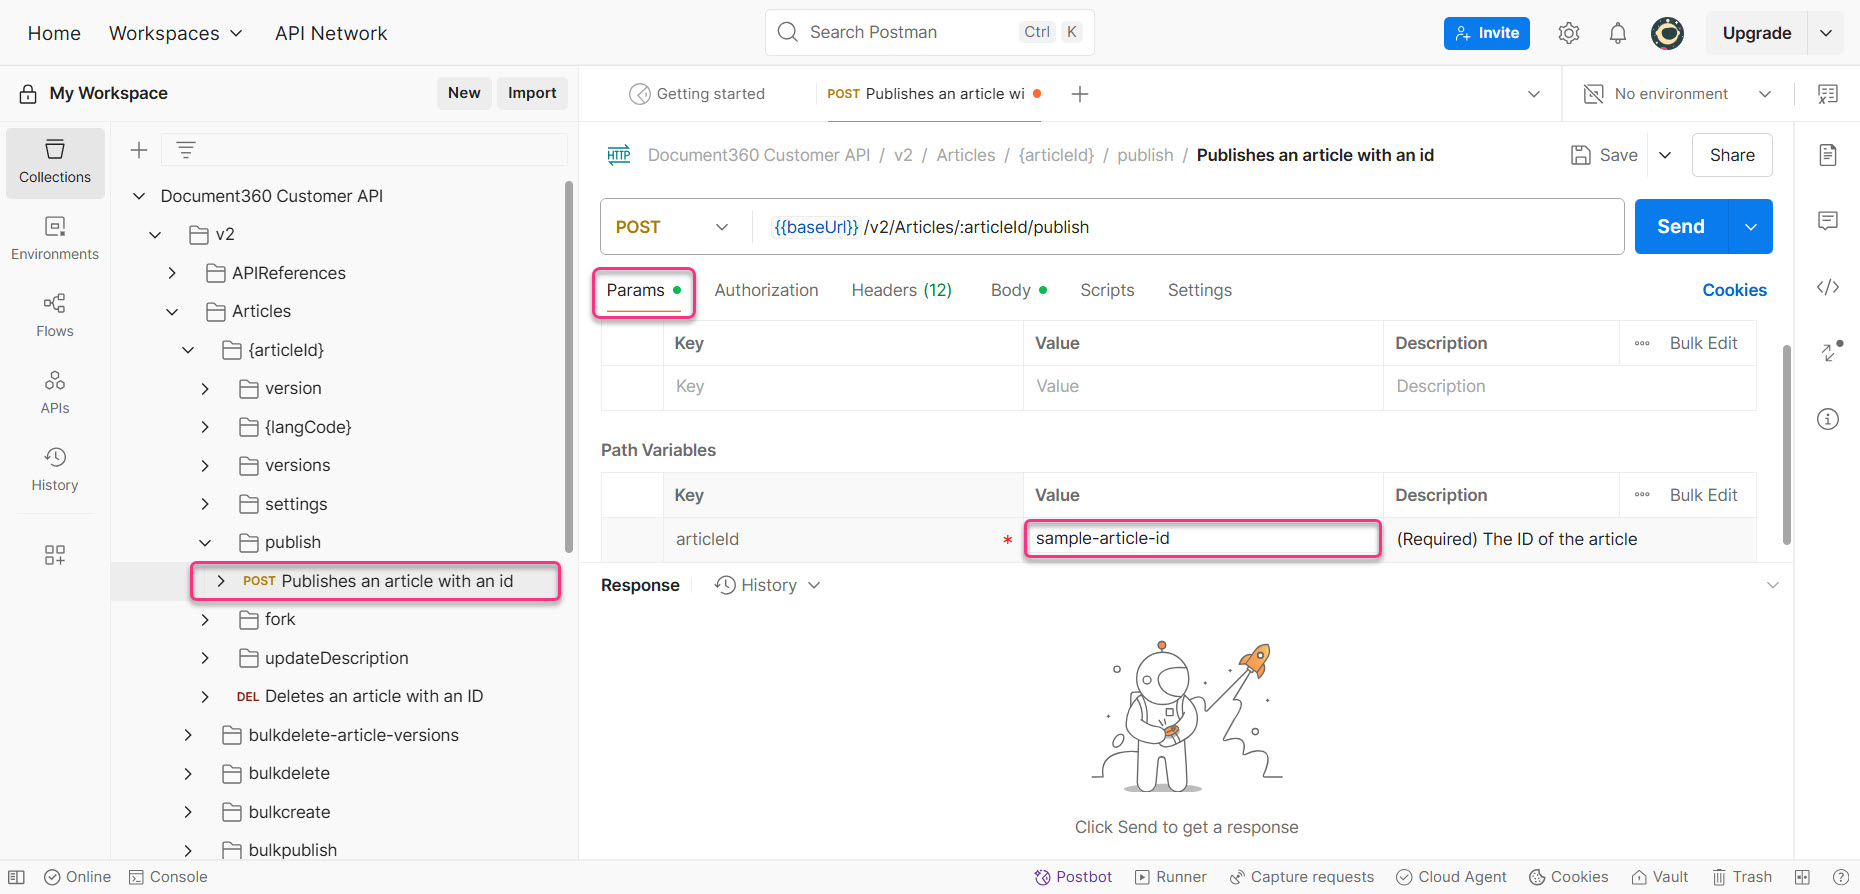1860x894 pixels.
Task: Expand the bulkcreate folder
Action: 188,812
